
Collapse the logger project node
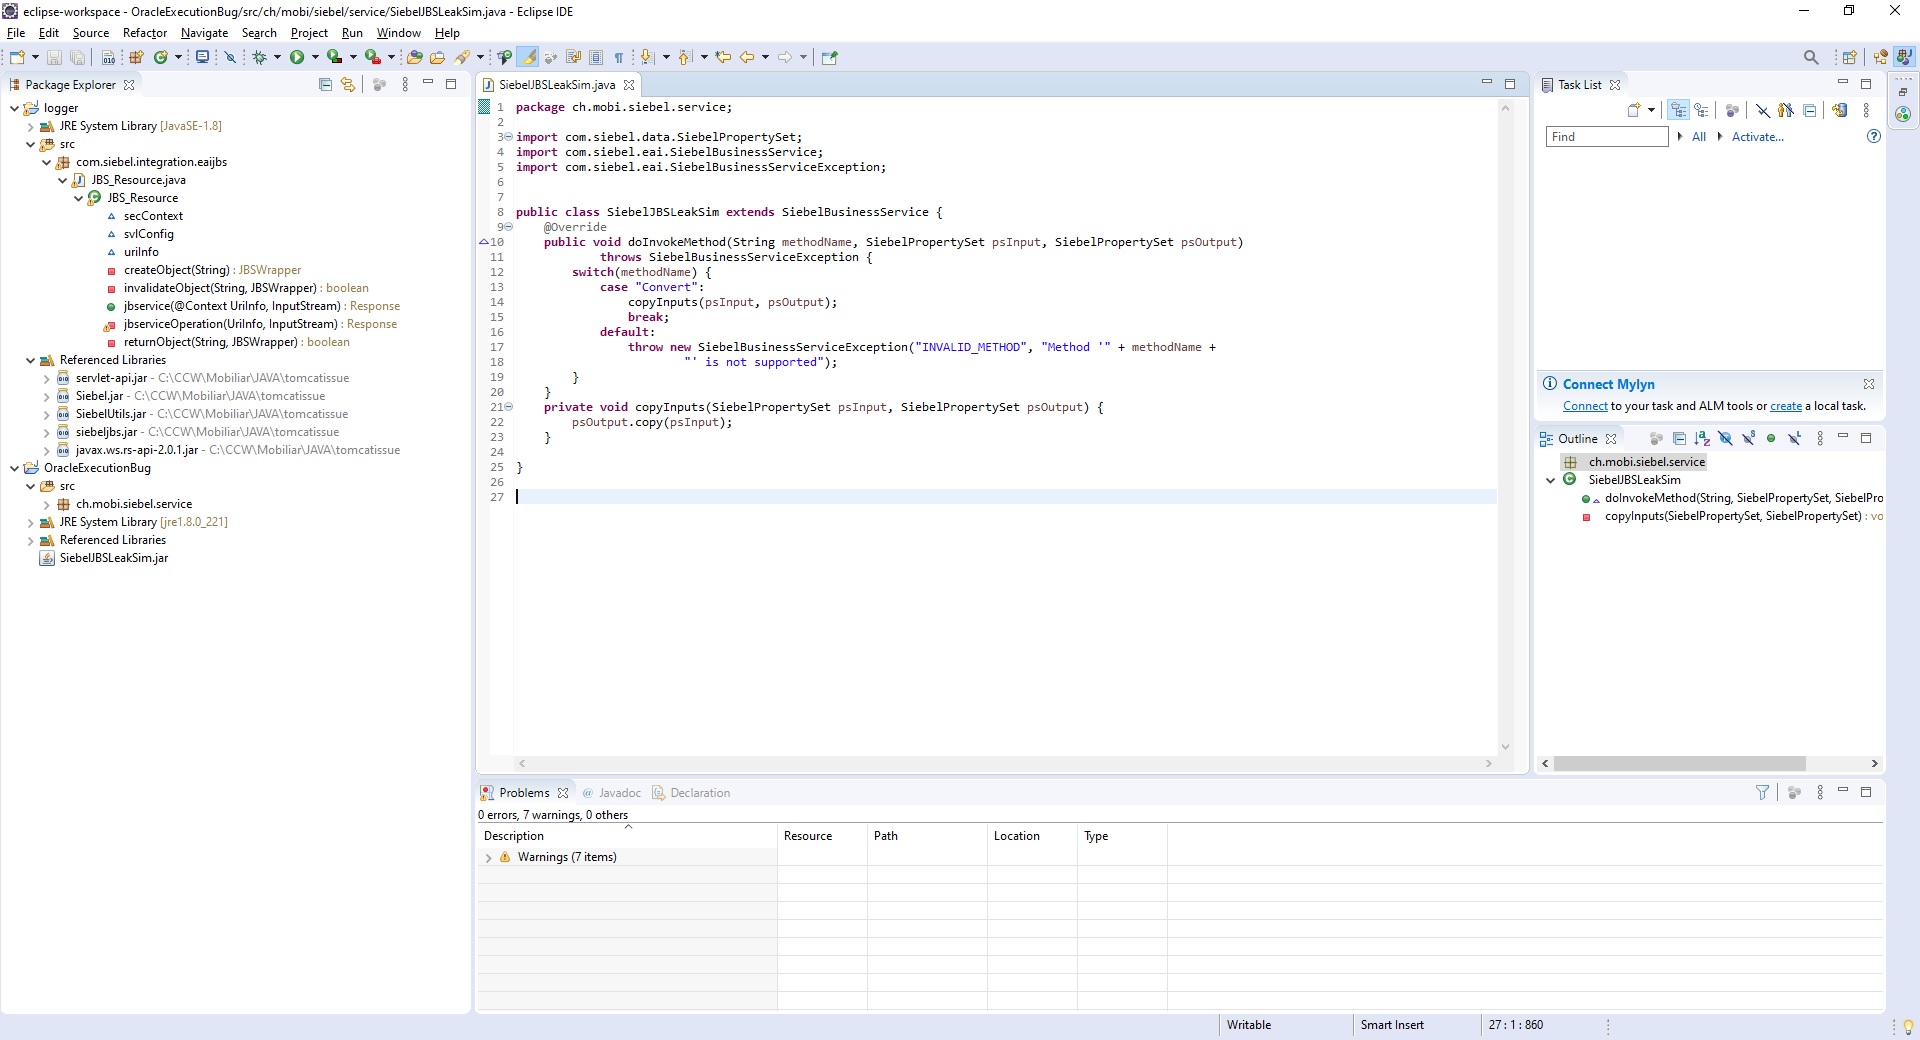pyautogui.click(x=14, y=108)
